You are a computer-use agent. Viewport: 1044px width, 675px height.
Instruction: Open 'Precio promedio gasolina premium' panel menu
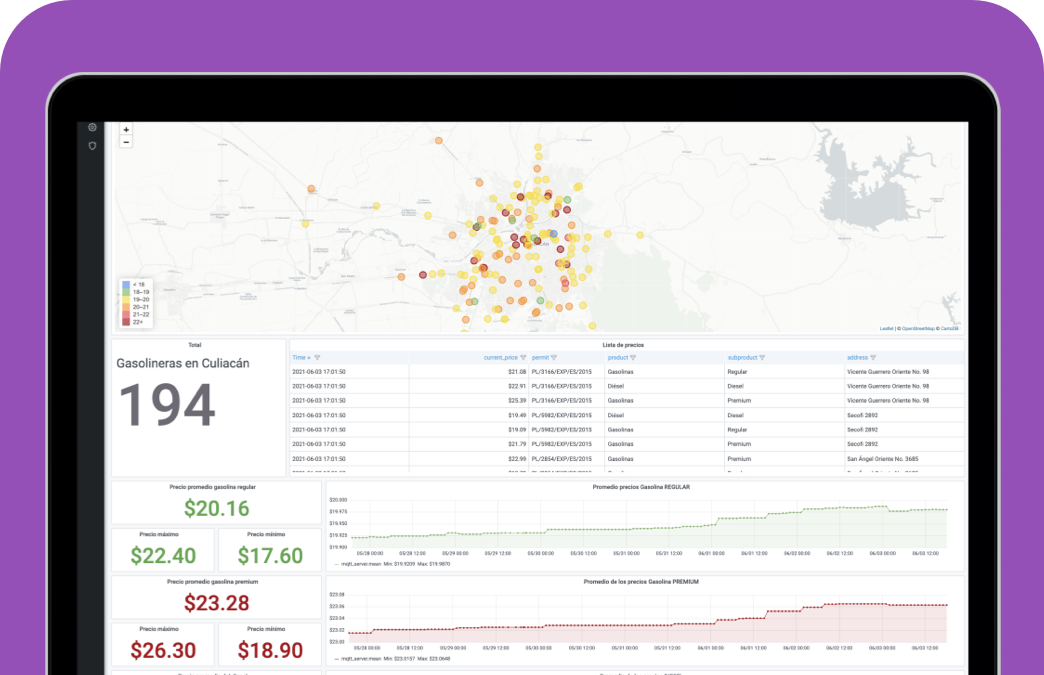coord(212,582)
